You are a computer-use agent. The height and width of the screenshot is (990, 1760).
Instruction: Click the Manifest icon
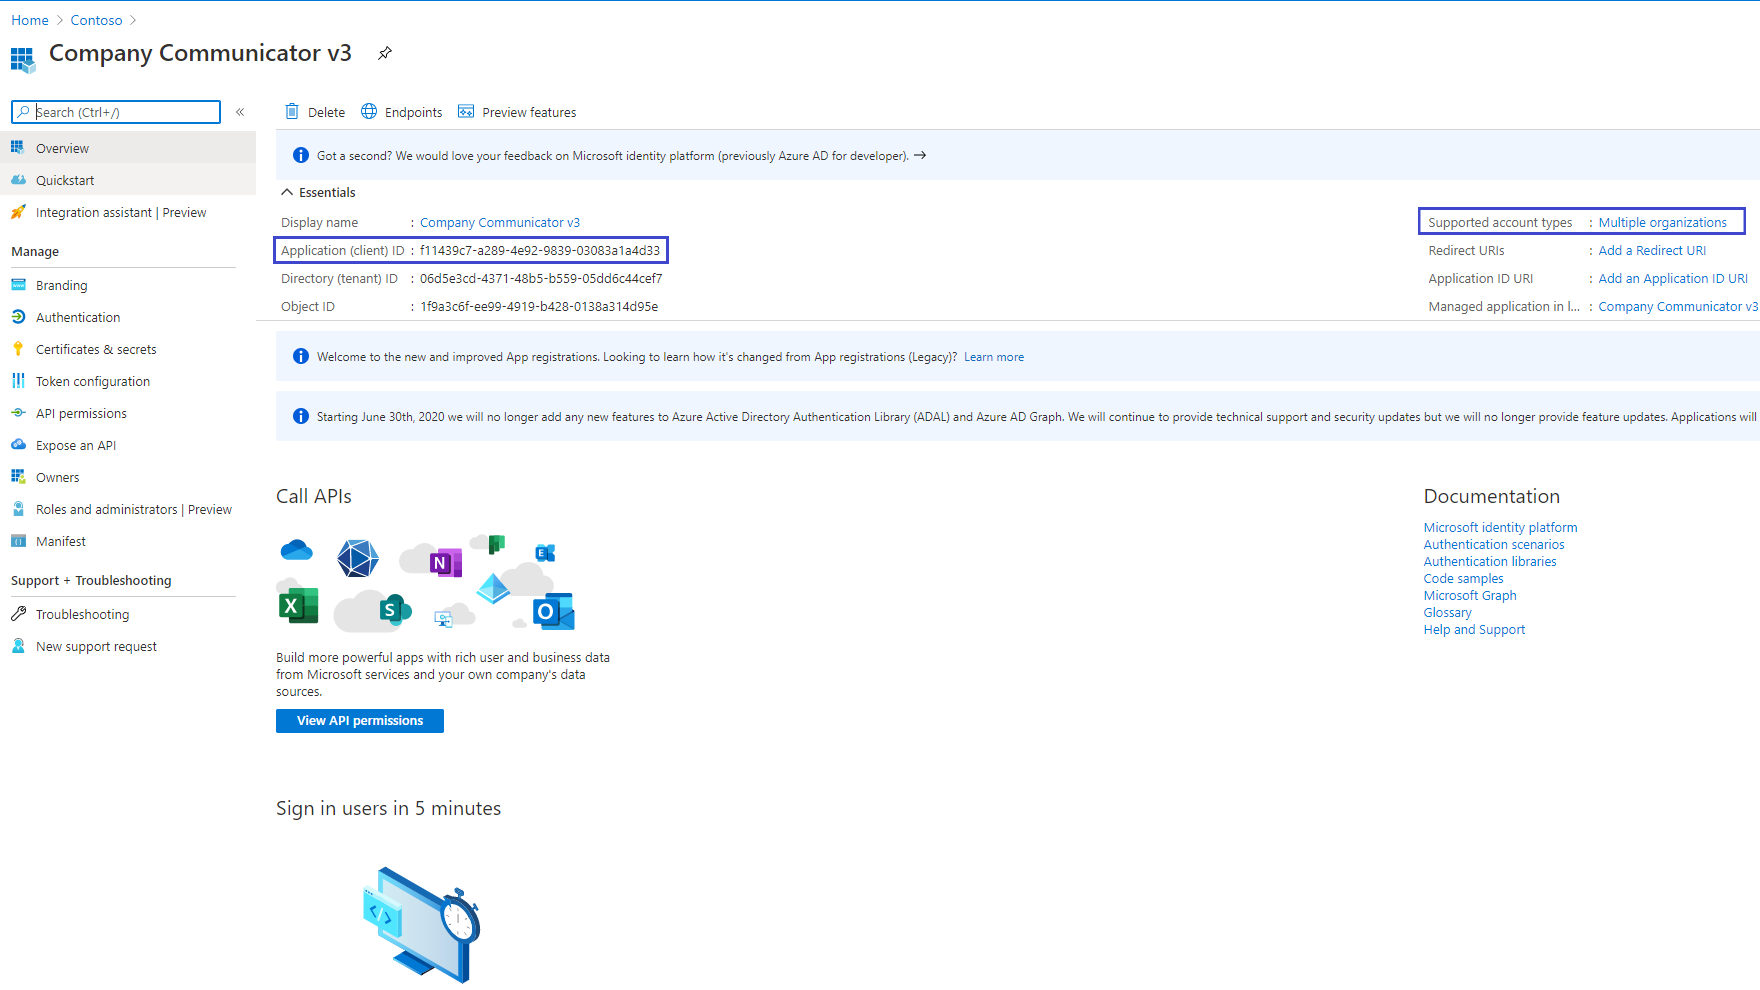pyautogui.click(x=18, y=541)
